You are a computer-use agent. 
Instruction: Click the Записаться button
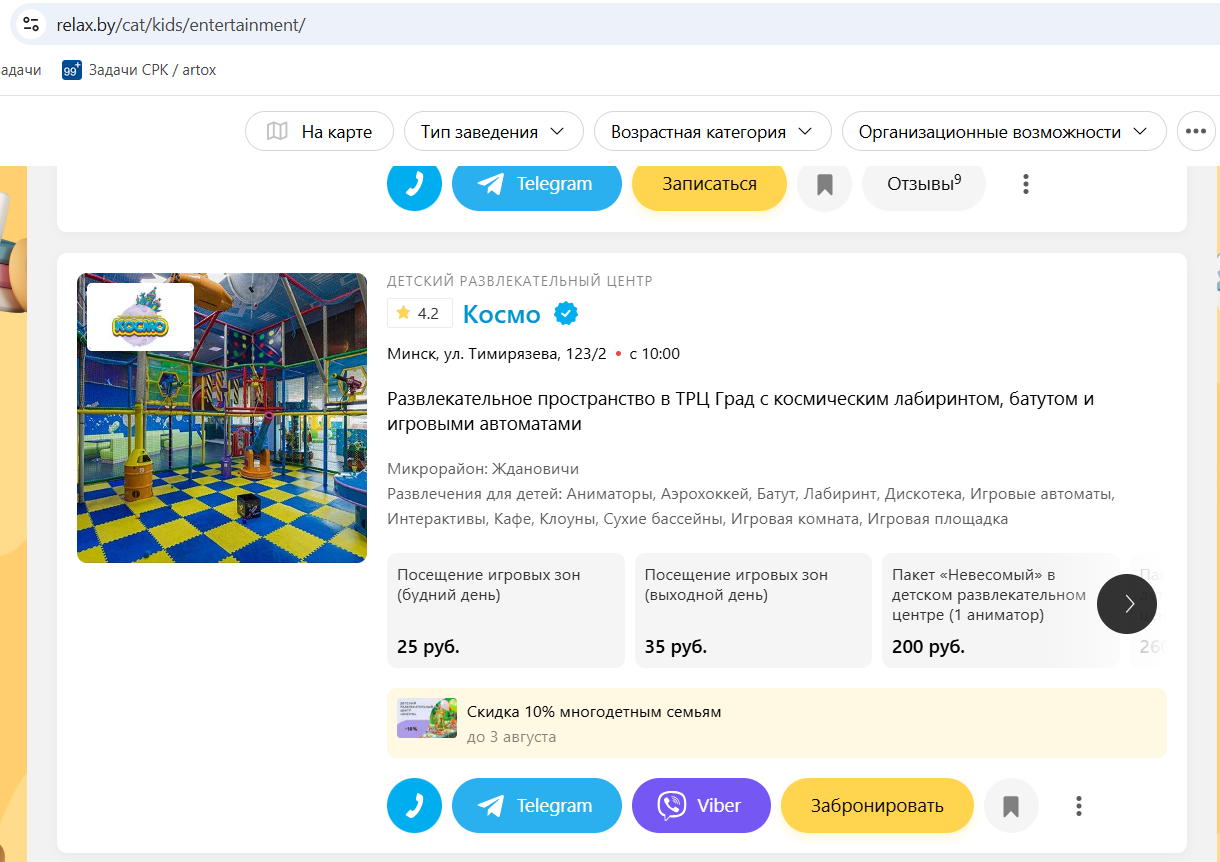709,184
